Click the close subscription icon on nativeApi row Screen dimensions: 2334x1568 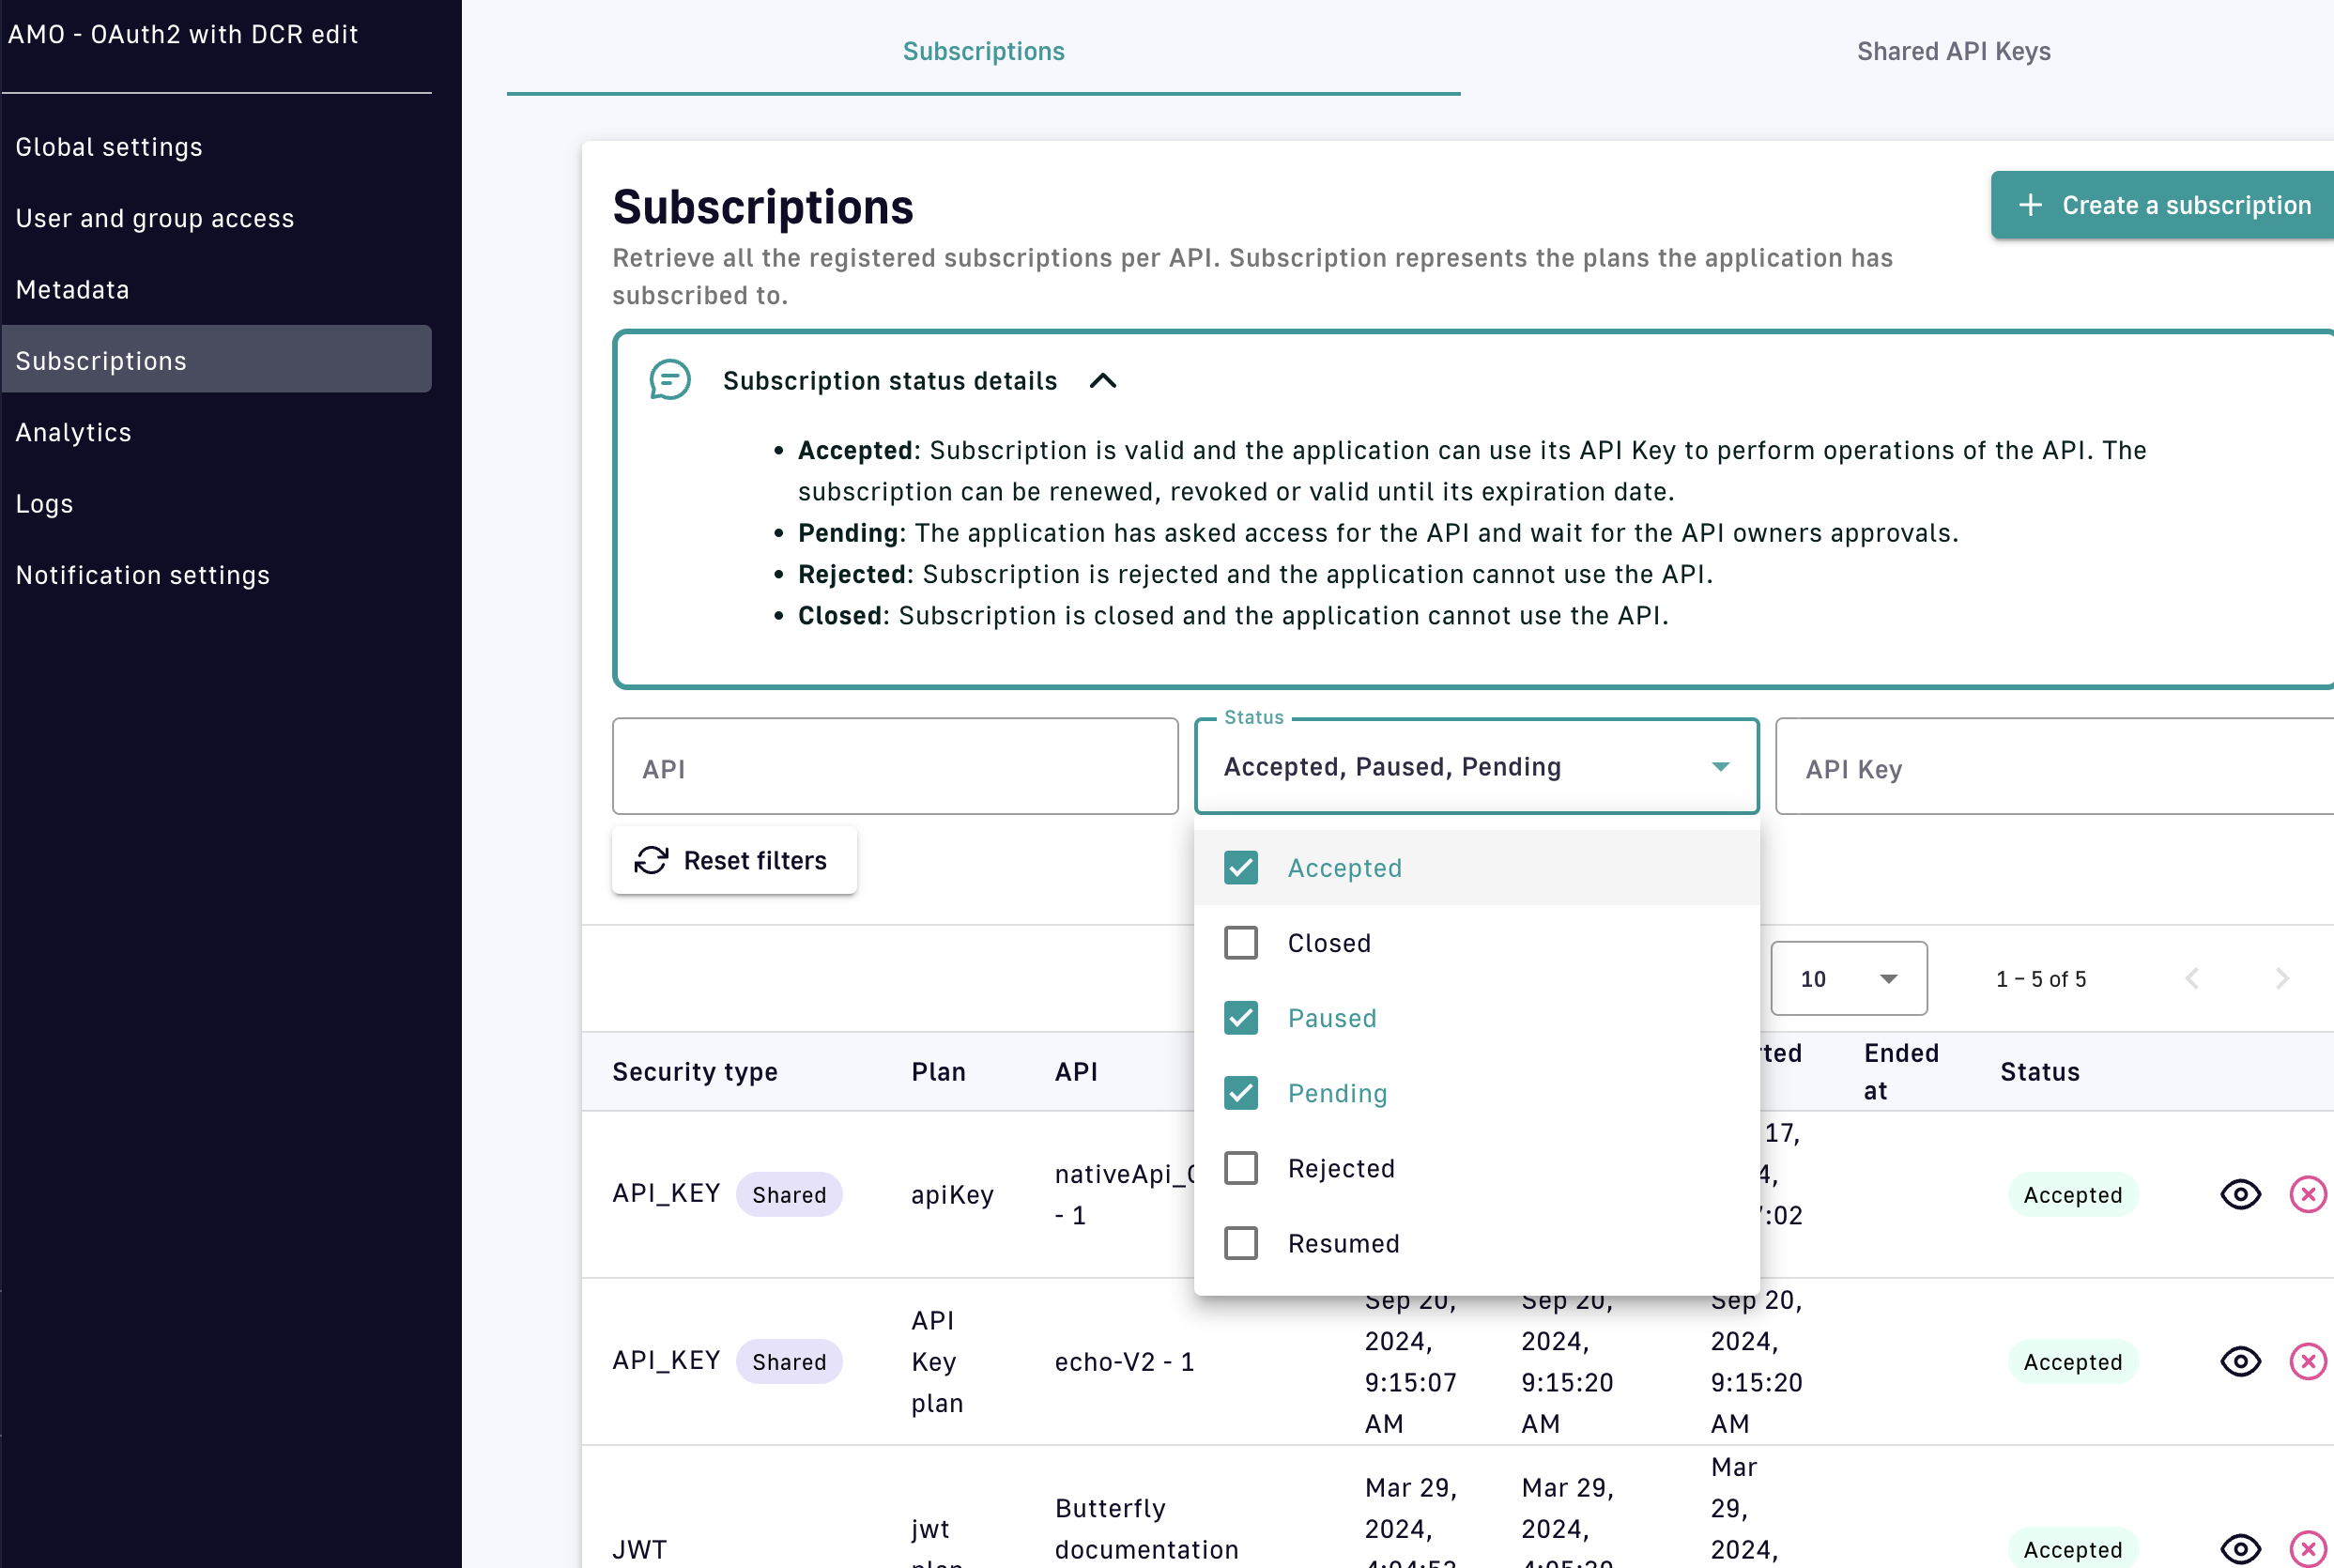point(2308,1194)
